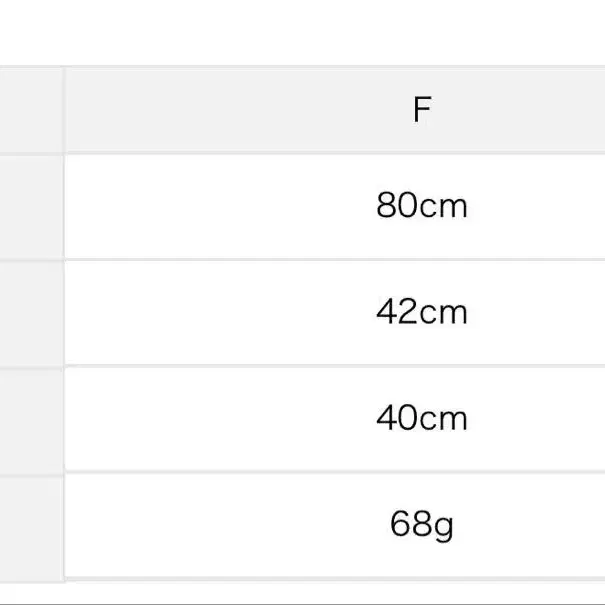
Task: Click the gray label cell beside 80cm
Action: (30, 206)
